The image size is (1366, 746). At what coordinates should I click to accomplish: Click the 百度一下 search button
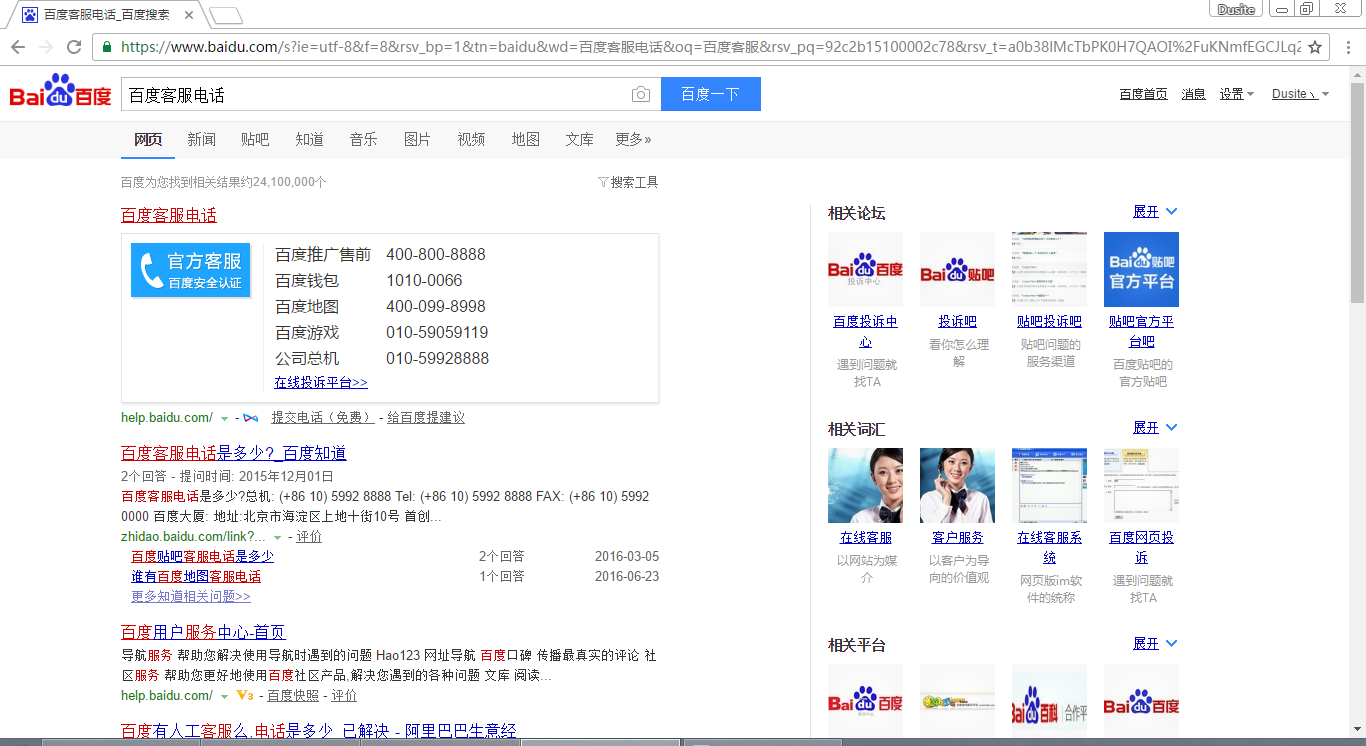click(711, 94)
